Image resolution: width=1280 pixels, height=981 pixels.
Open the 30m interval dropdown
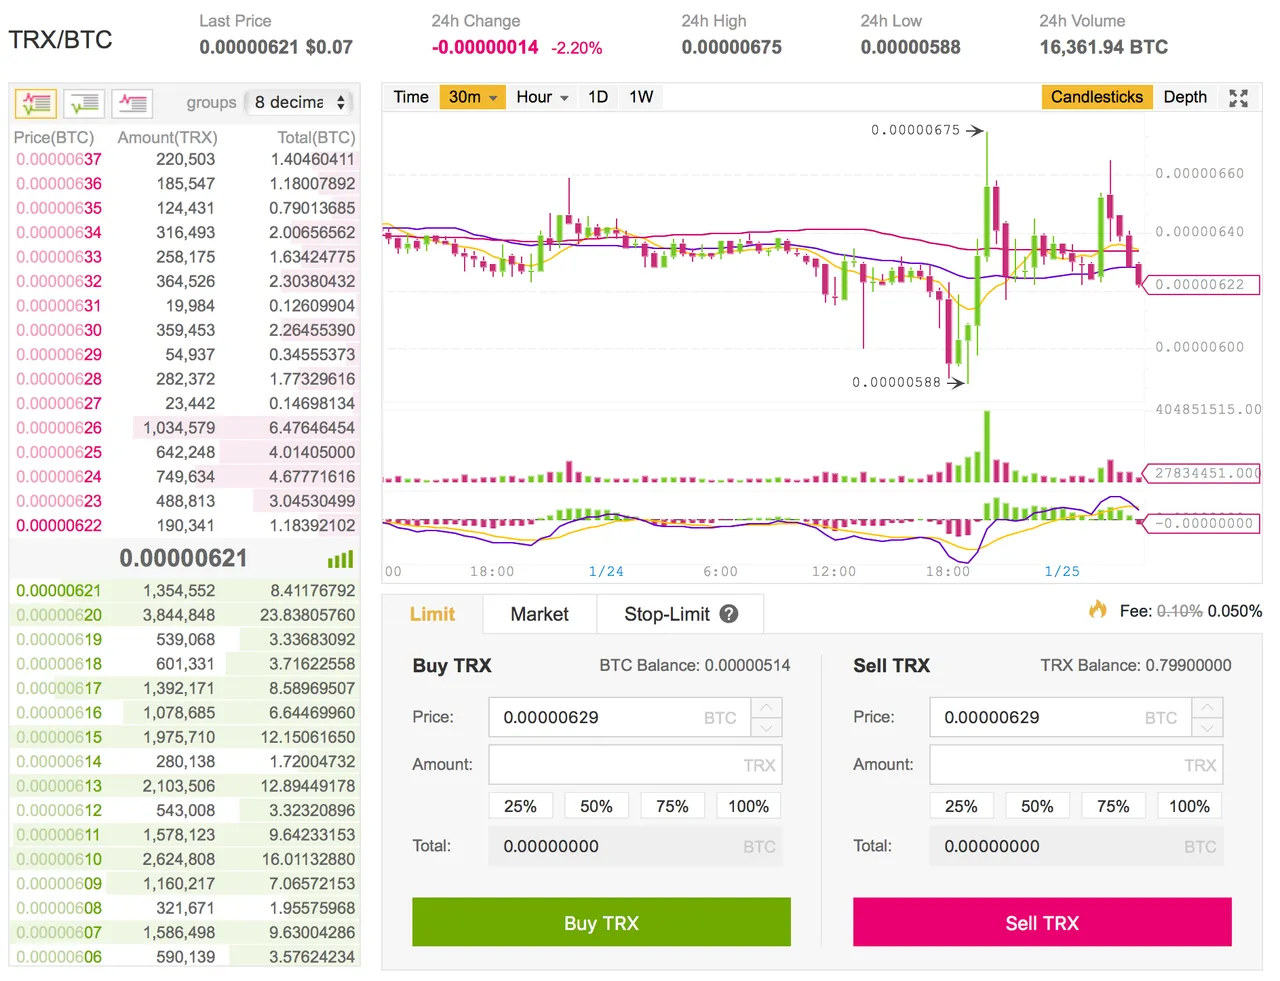click(x=472, y=97)
